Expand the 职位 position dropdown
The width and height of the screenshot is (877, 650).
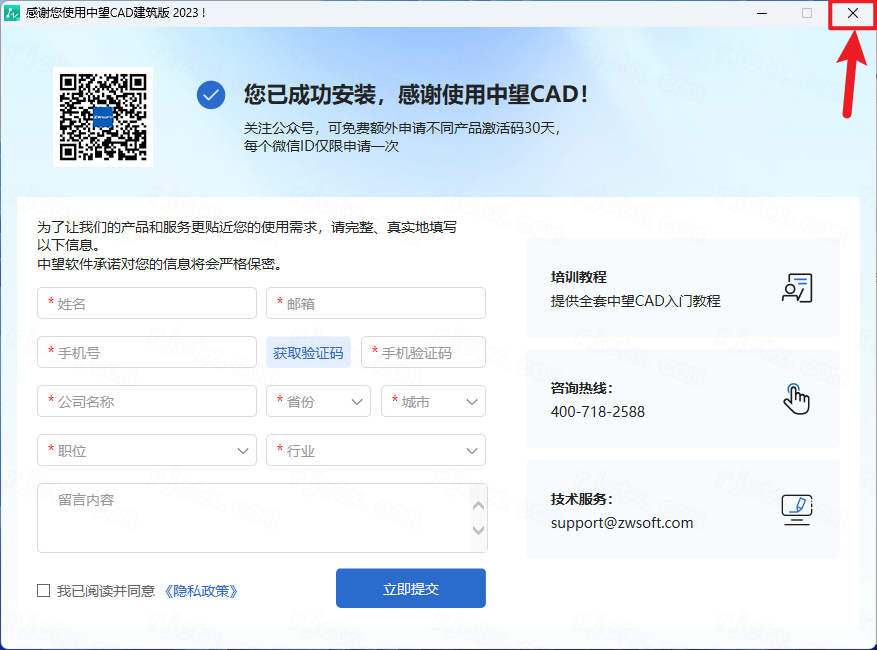pyautogui.click(x=147, y=450)
